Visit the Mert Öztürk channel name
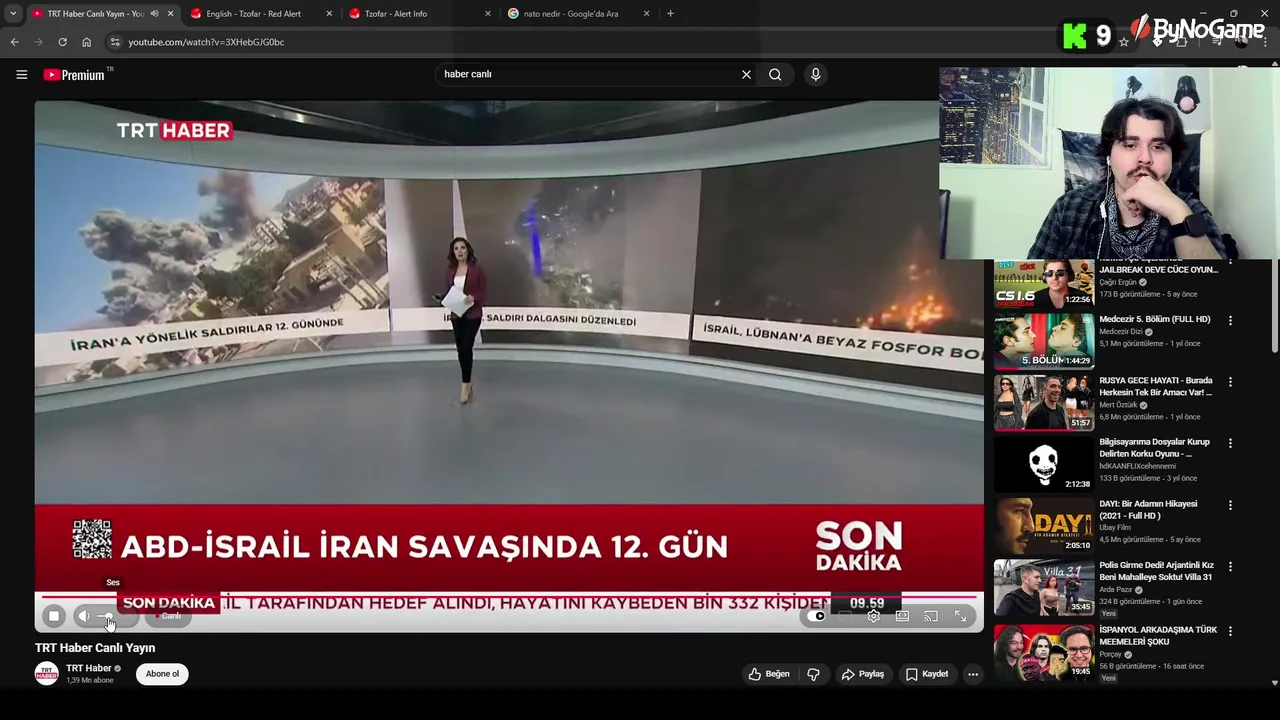The image size is (1280, 720). point(1118,405)
